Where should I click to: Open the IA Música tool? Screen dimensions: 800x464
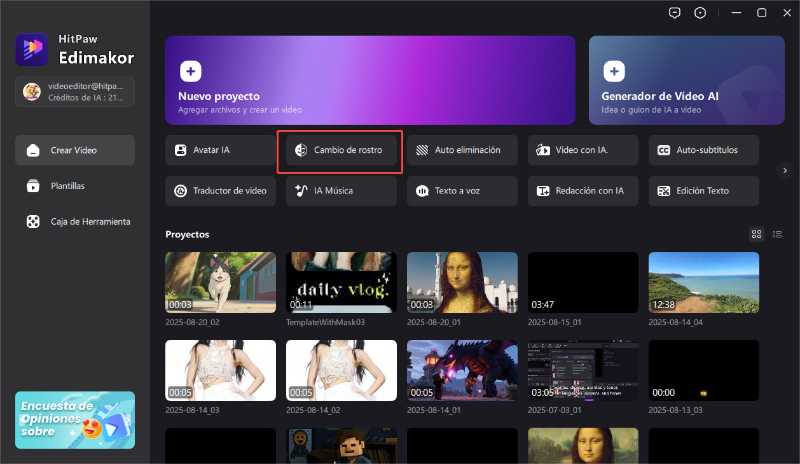[341, 191]
